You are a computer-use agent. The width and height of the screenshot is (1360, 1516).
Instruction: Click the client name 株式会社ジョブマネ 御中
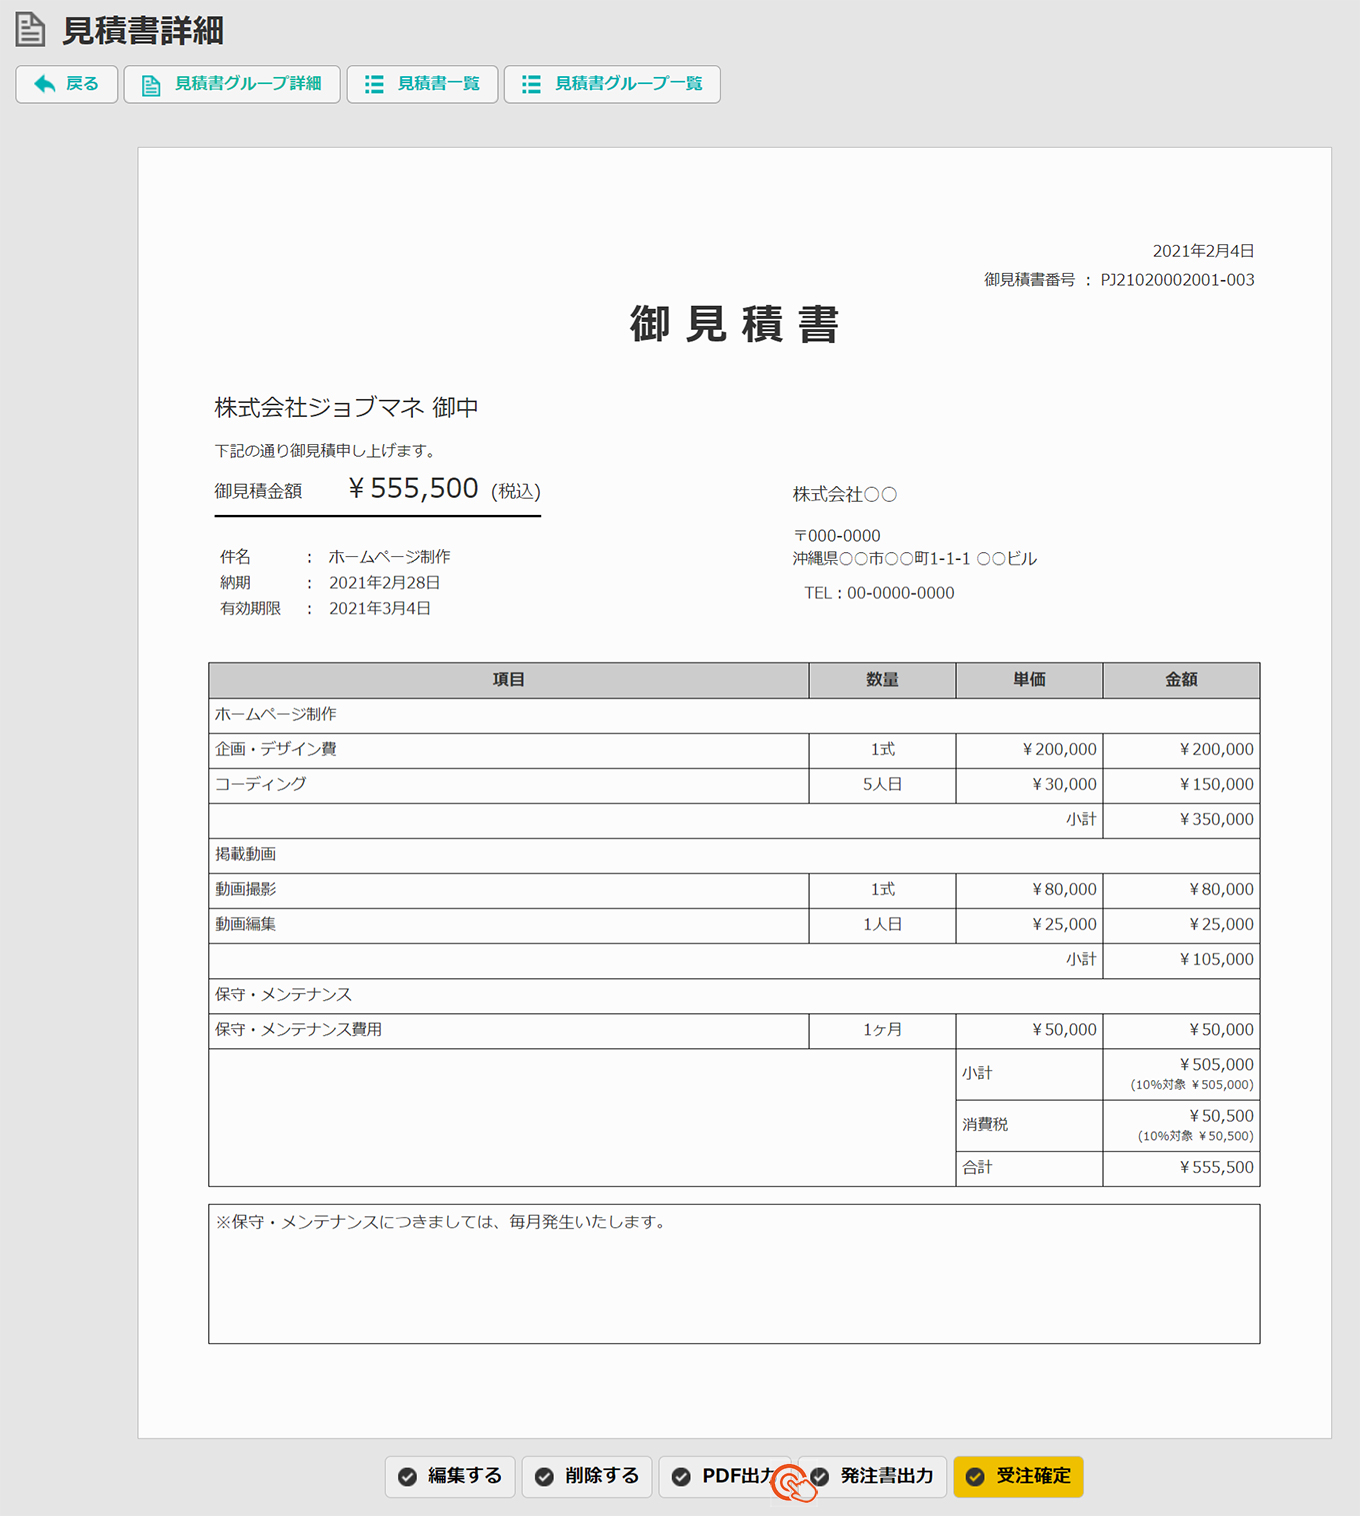point(346,407)
